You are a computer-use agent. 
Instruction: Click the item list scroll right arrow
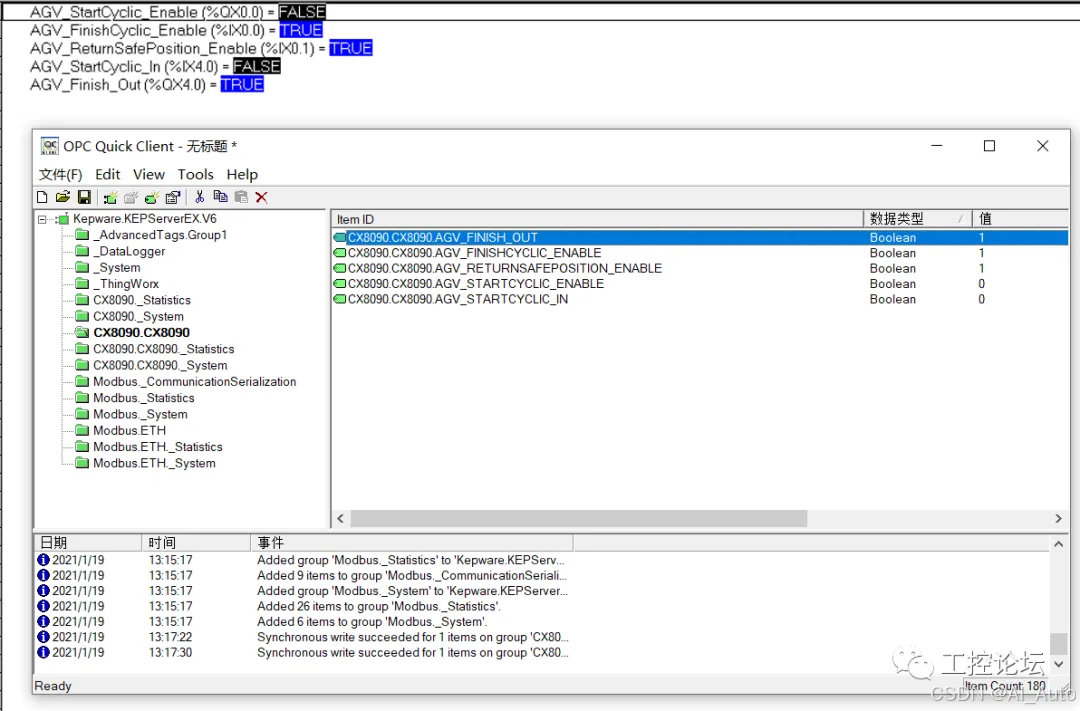click(x=1059, y=518)
